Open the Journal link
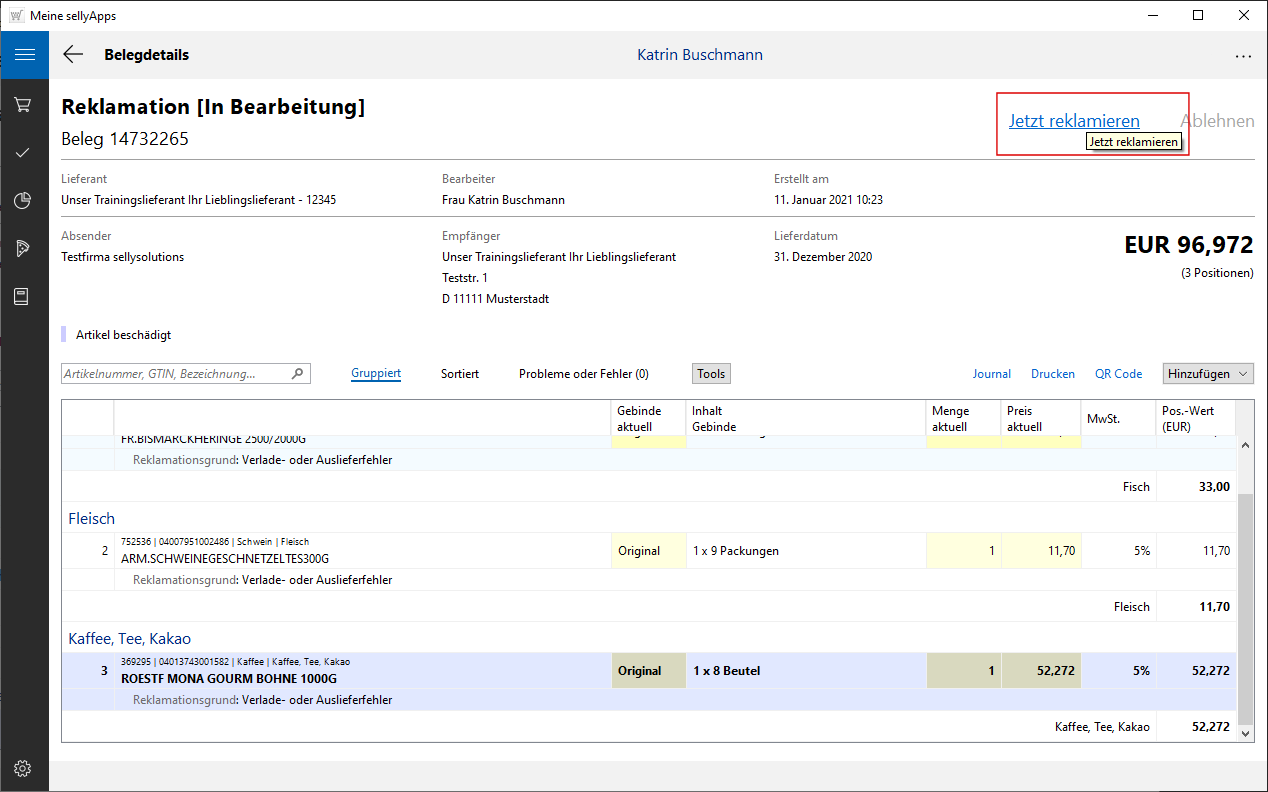 click(x=991, y=374)
